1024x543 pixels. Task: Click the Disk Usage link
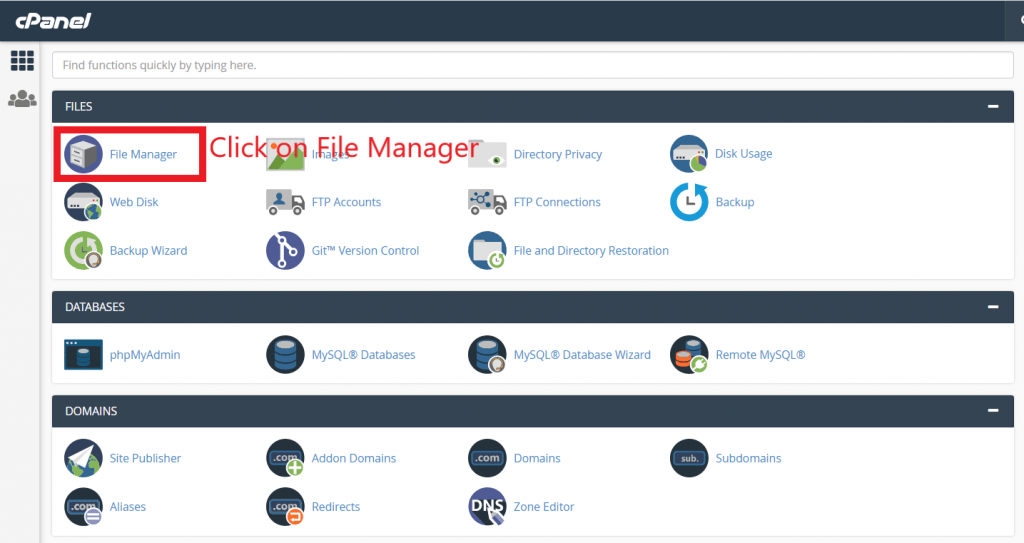(744, 154)
